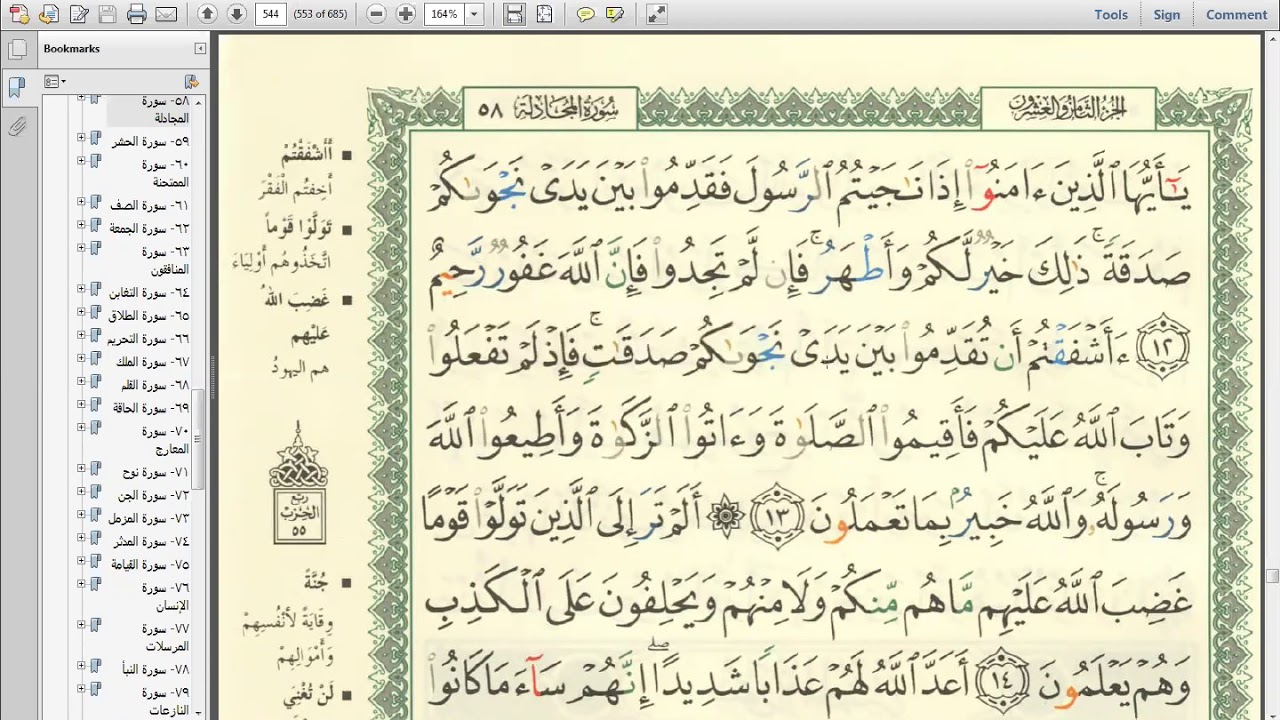Image resolution: width=1280 pixels, height=720 pixels.
Task: Open the bookmarks options menu dropdown
Action: 55,81
